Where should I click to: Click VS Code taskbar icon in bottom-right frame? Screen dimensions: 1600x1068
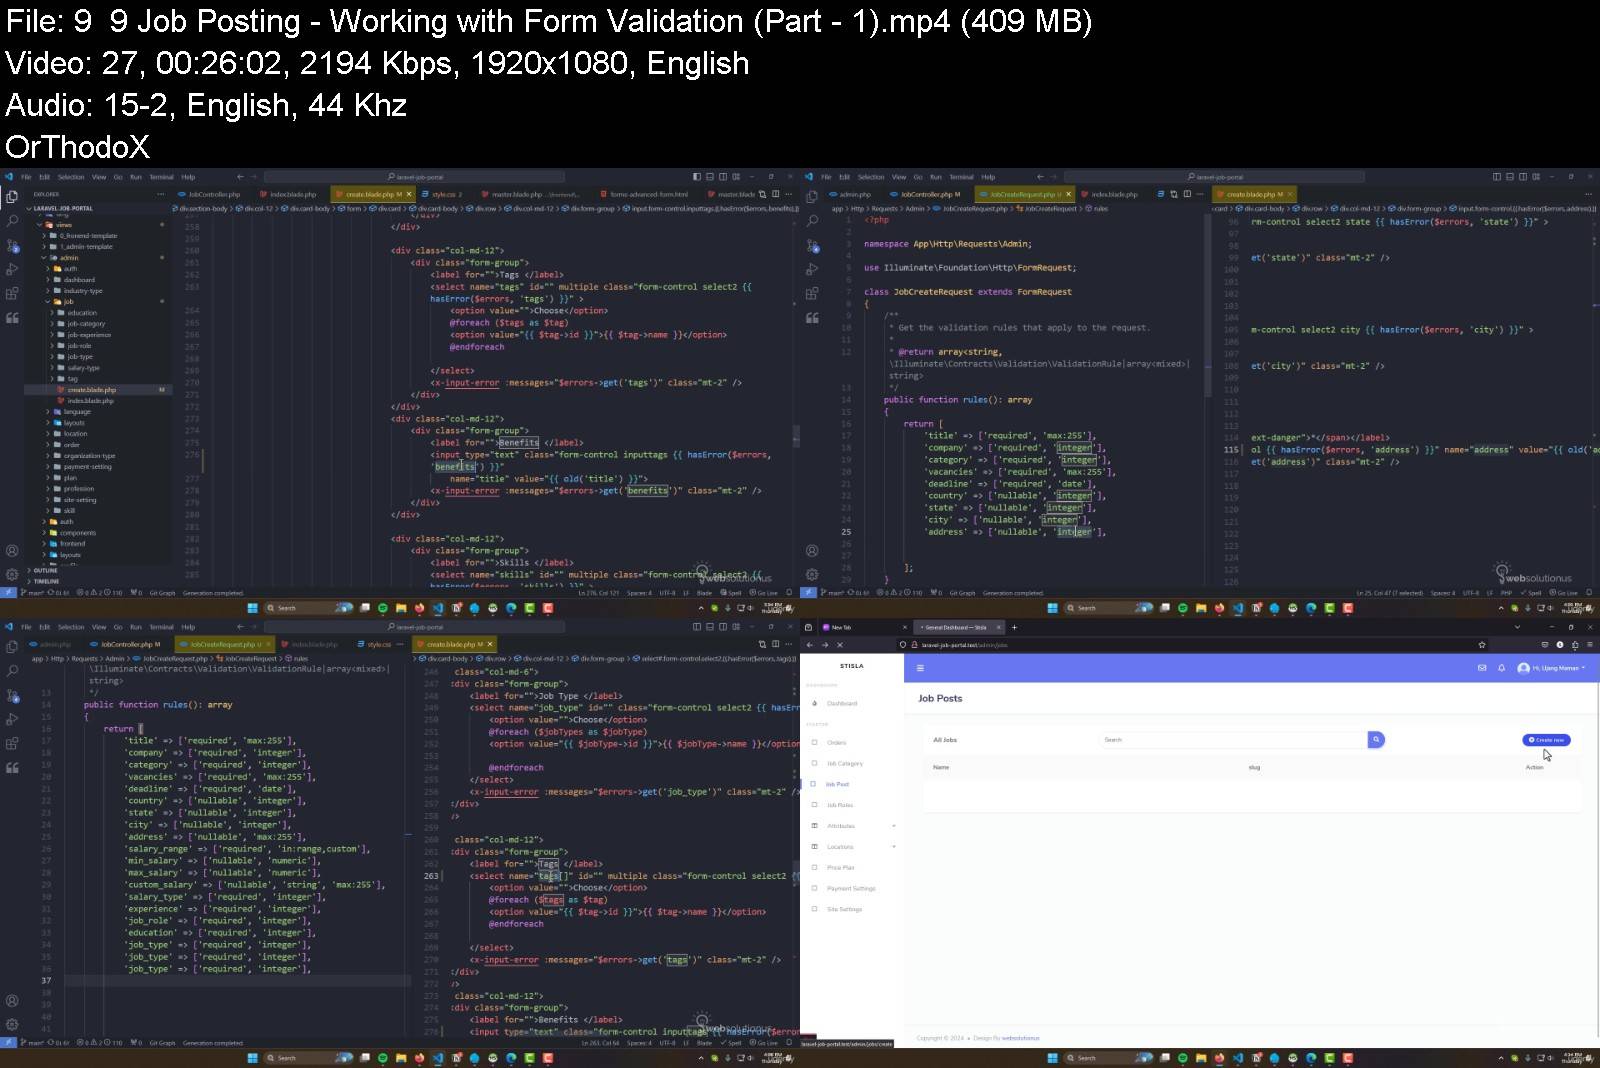pyautogui.click(x=1238, y=1058)
